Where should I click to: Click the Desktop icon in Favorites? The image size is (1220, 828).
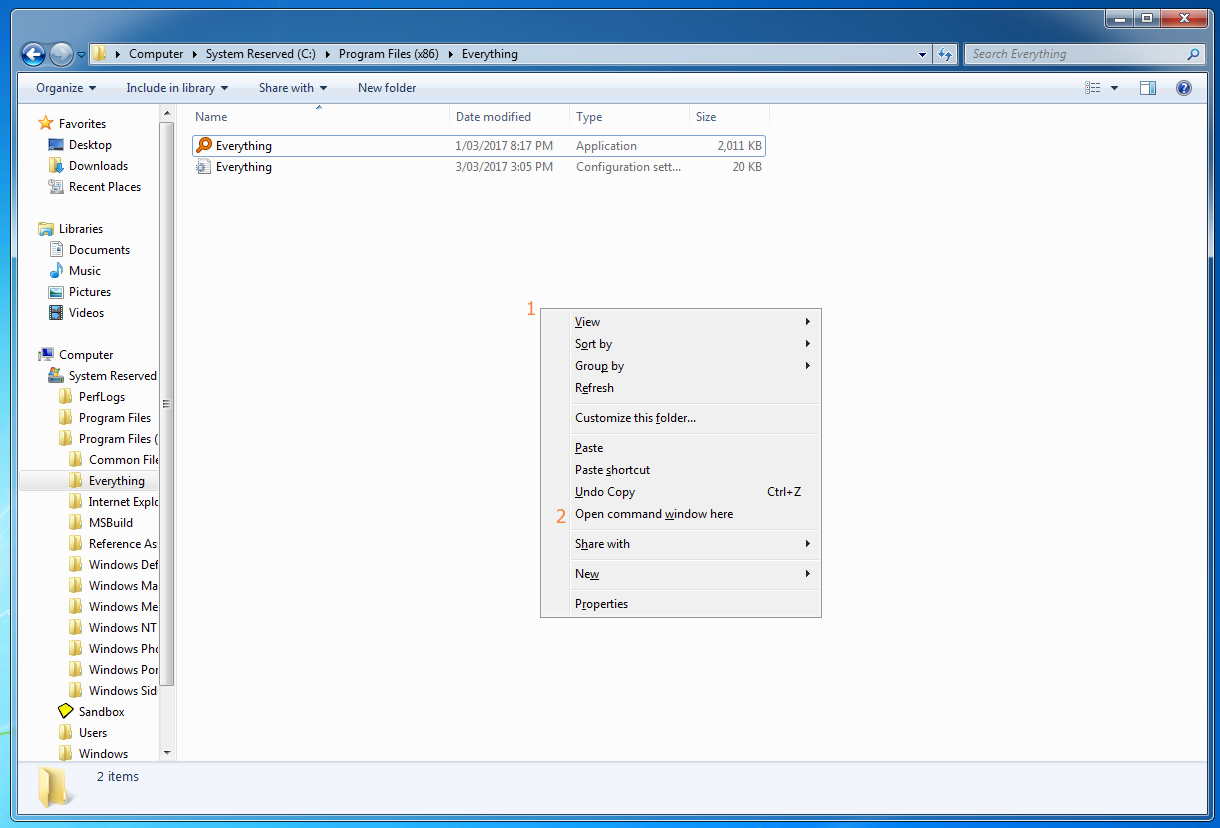coord(56,145)
